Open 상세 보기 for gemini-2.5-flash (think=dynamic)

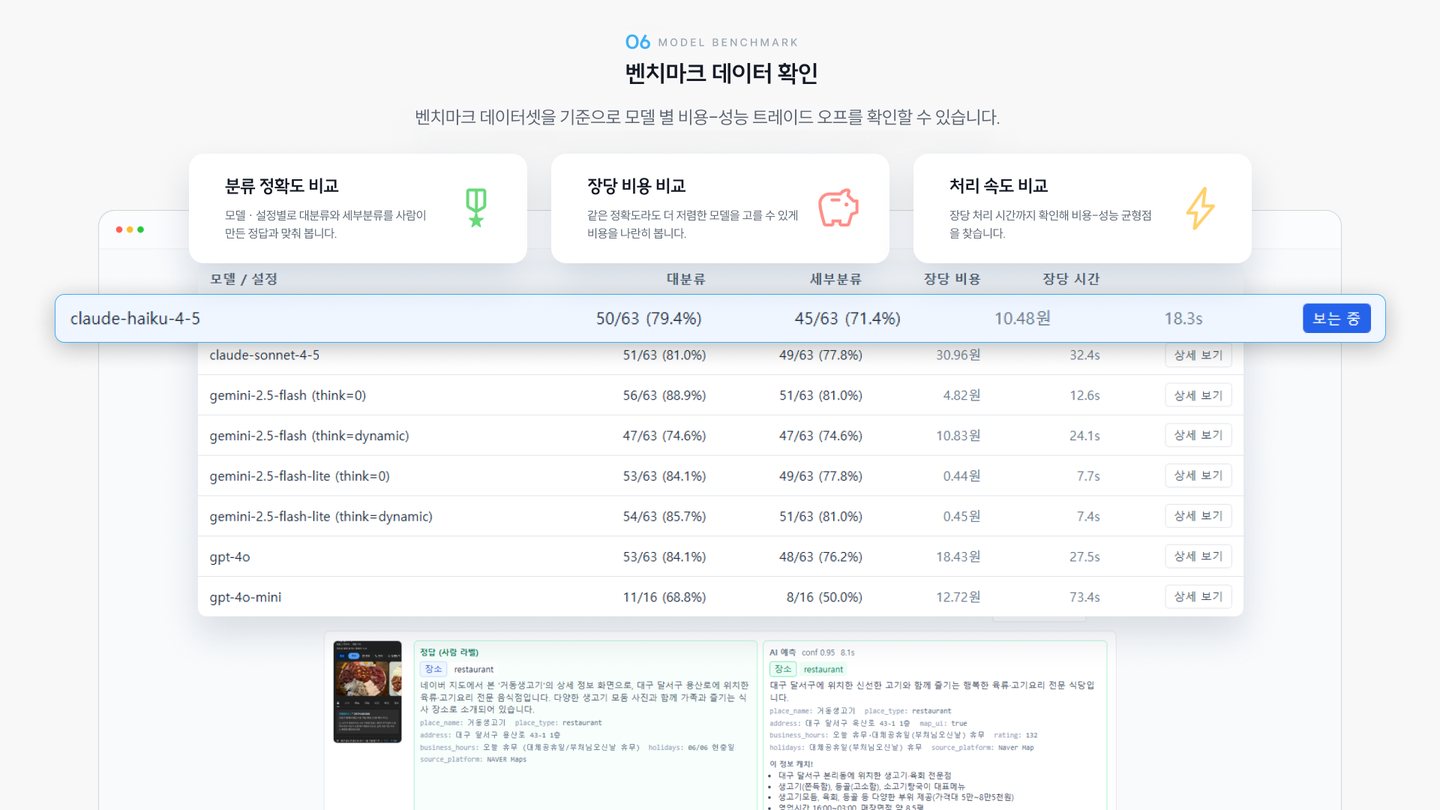click(x=1198, y=435)
